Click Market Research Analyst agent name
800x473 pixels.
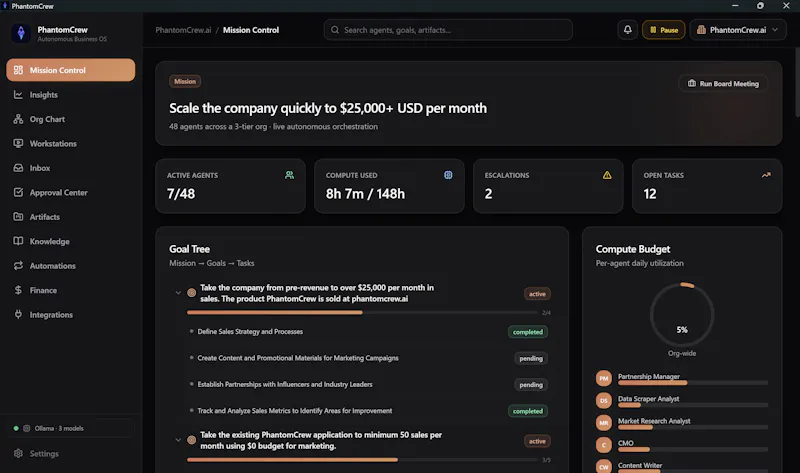click(x=654, y=421)
